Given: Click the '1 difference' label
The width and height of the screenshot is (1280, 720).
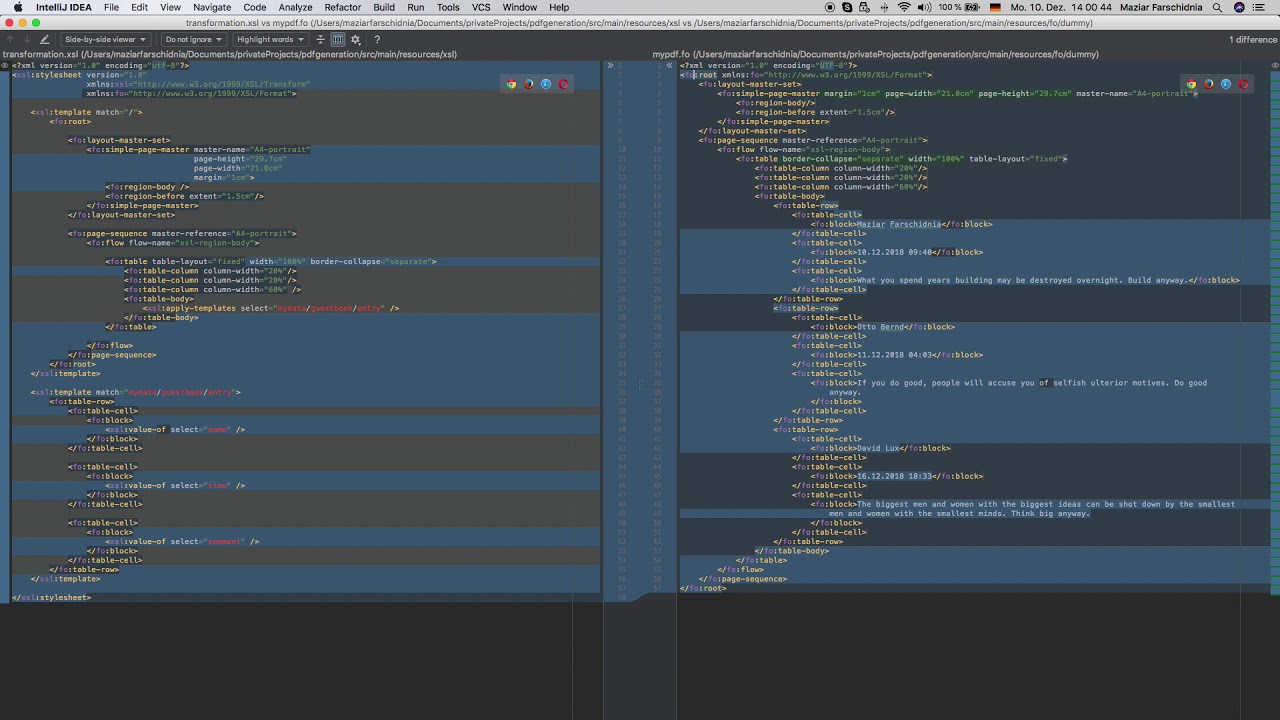Looking at the screenshot, I should (1253, 40).
